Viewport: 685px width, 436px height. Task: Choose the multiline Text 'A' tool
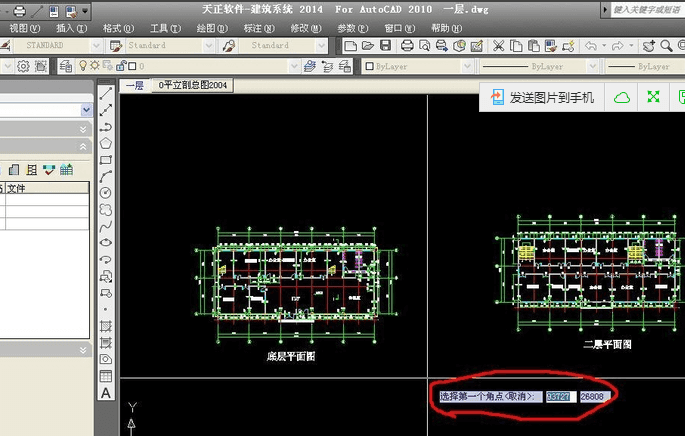pyautogui.click(x=106, y=393)
